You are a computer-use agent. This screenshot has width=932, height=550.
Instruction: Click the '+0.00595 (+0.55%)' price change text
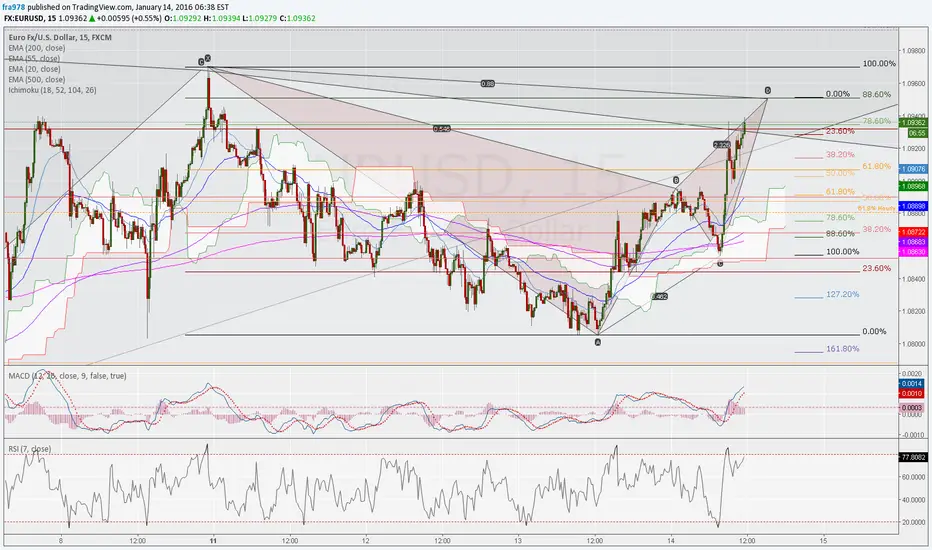128,18
